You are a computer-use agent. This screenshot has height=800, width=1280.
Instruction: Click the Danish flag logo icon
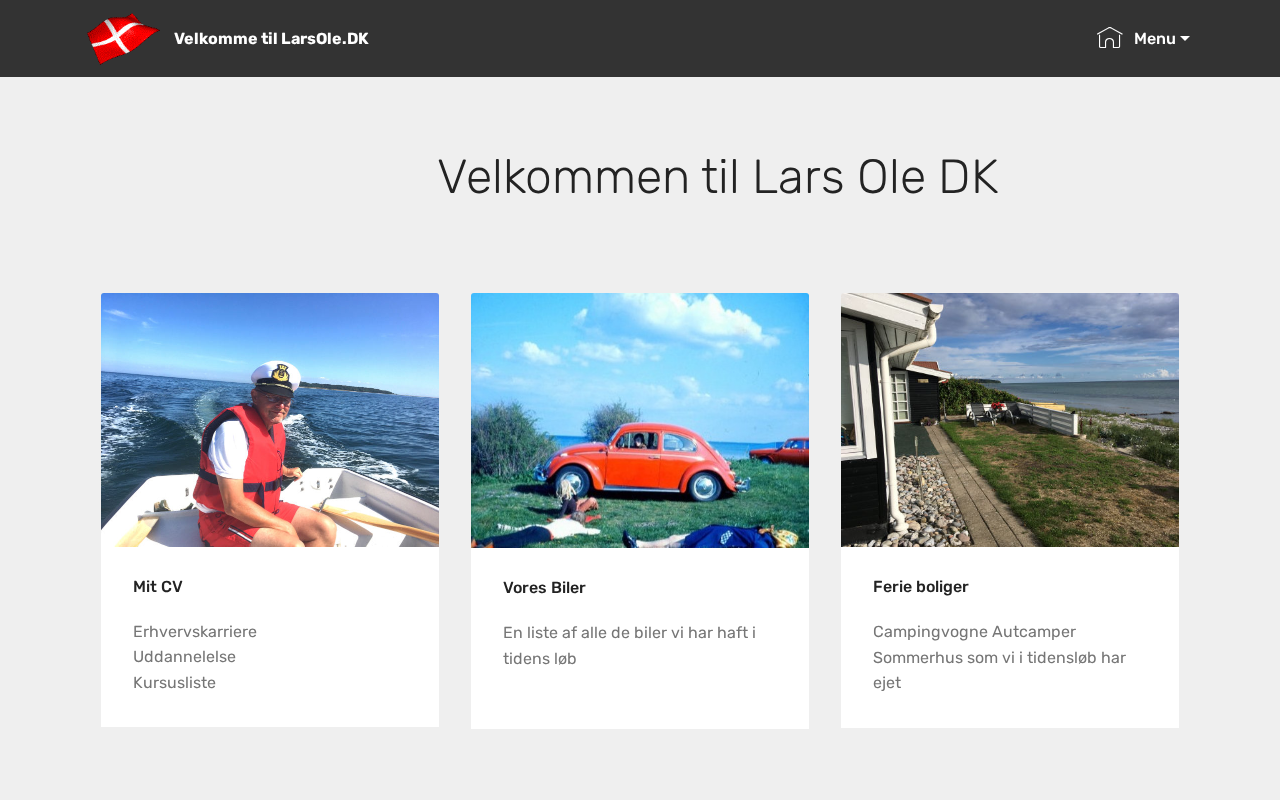[123, 38]
